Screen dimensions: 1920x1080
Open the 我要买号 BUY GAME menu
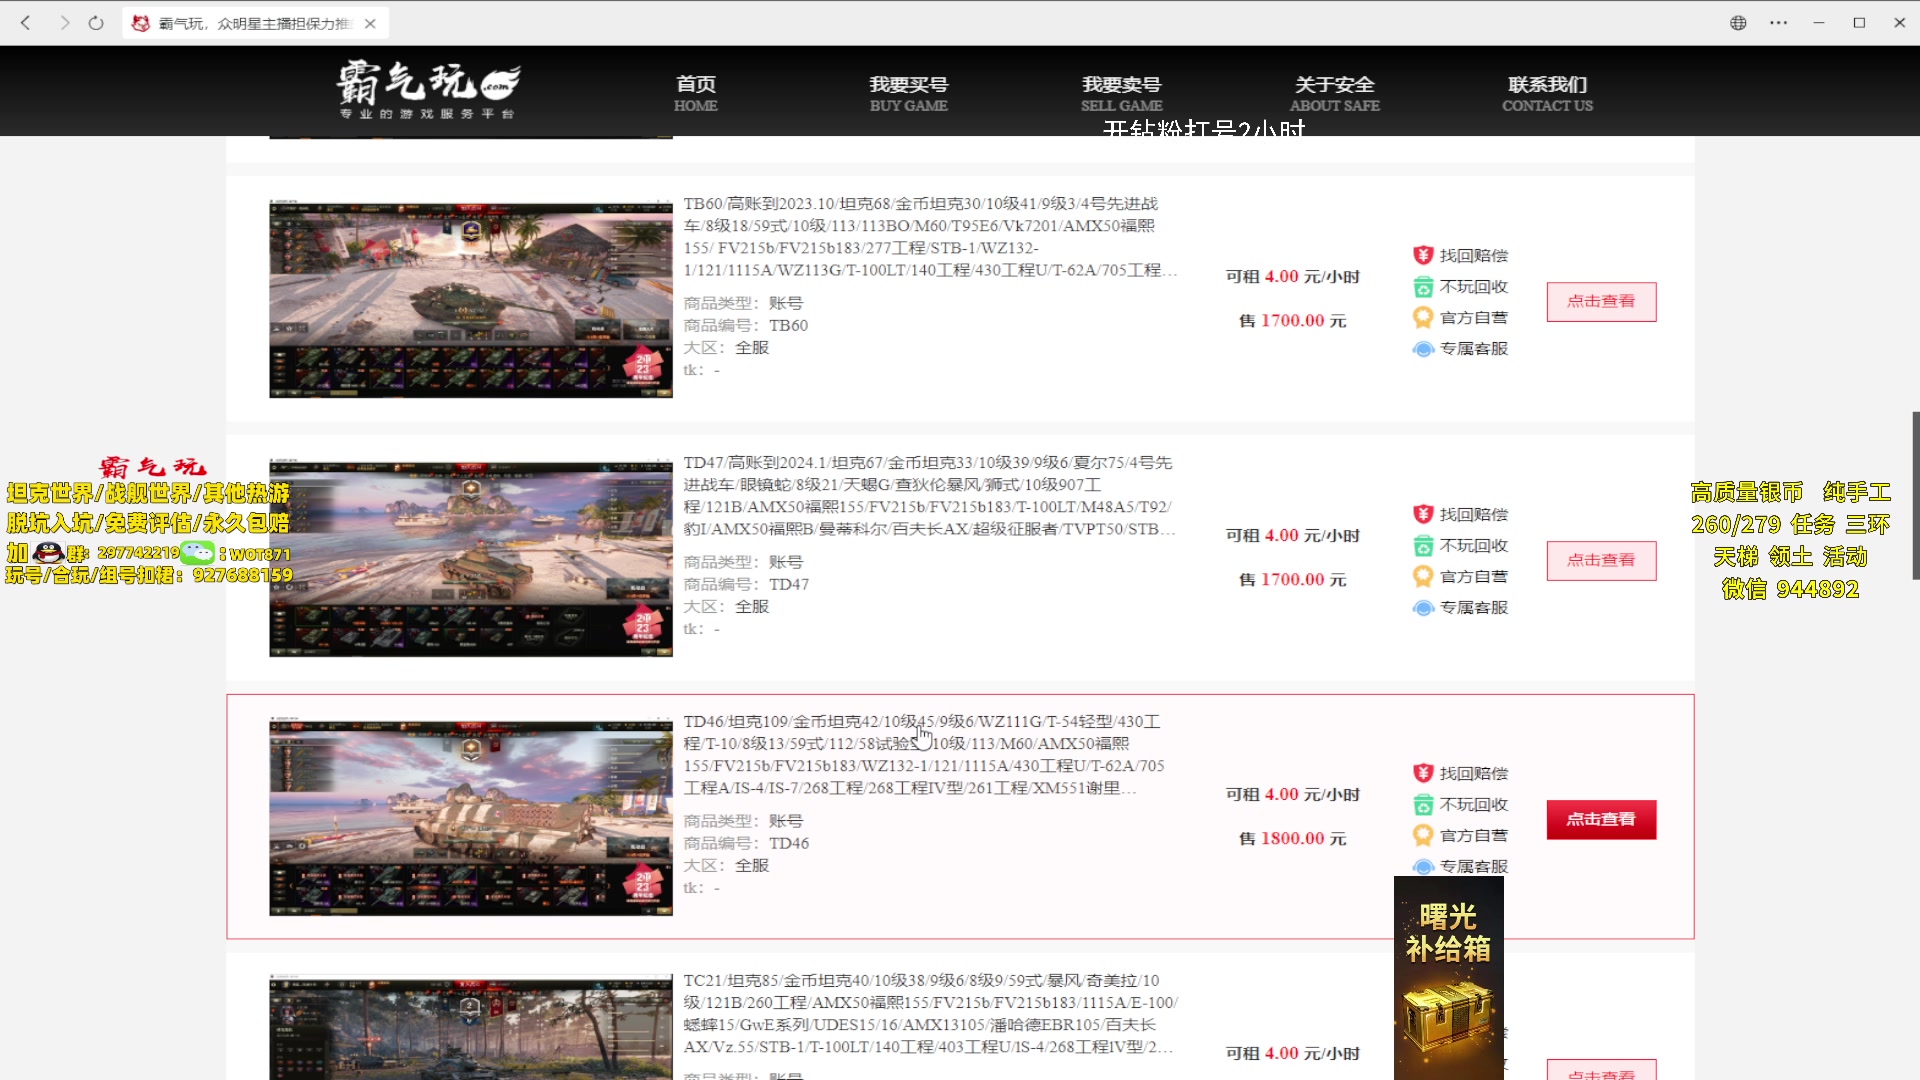click(908, 94)
